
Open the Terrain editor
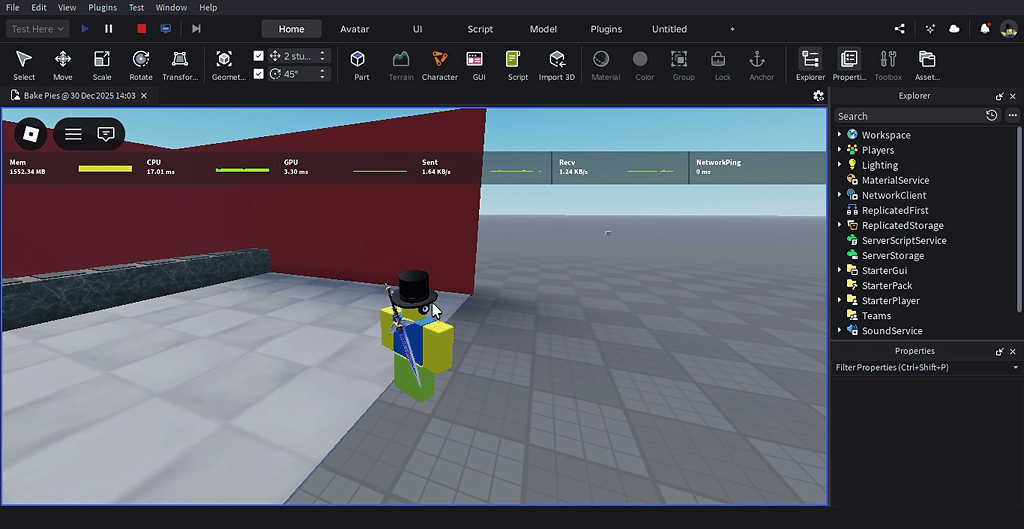(x=401, y=65)
